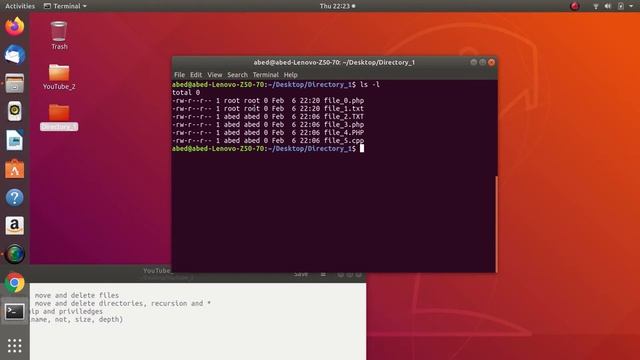Screen dimensions: 640x360
Task: Click the 'ls -l' command text
Action: click(370, 84)
